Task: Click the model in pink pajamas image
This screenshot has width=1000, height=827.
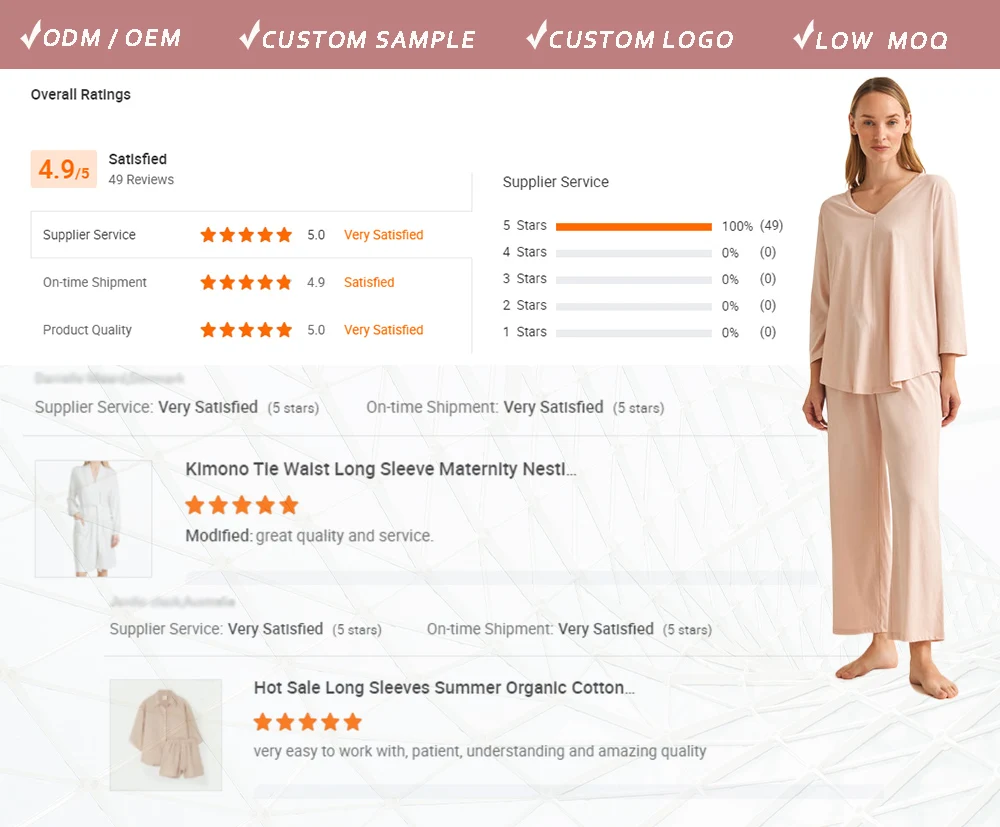Action: (885, 388)
